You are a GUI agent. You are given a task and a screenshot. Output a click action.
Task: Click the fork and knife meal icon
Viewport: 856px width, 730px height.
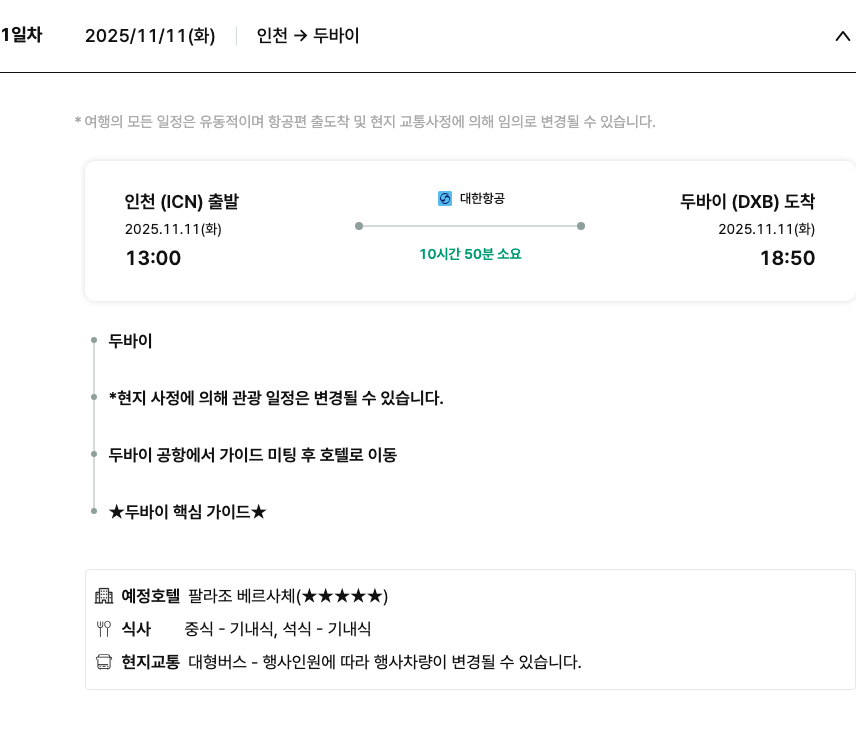tap(104, 629)
